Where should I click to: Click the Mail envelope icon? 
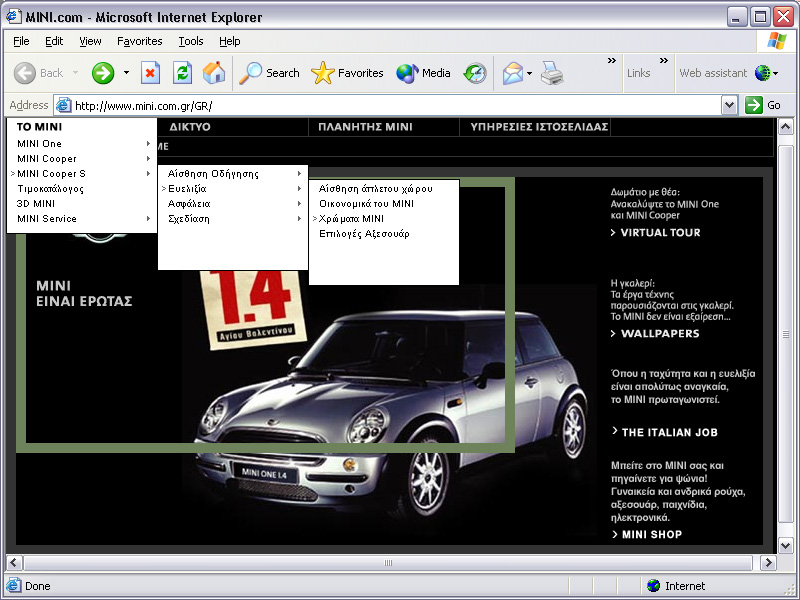pyautogui.click(x=513, y=73)
